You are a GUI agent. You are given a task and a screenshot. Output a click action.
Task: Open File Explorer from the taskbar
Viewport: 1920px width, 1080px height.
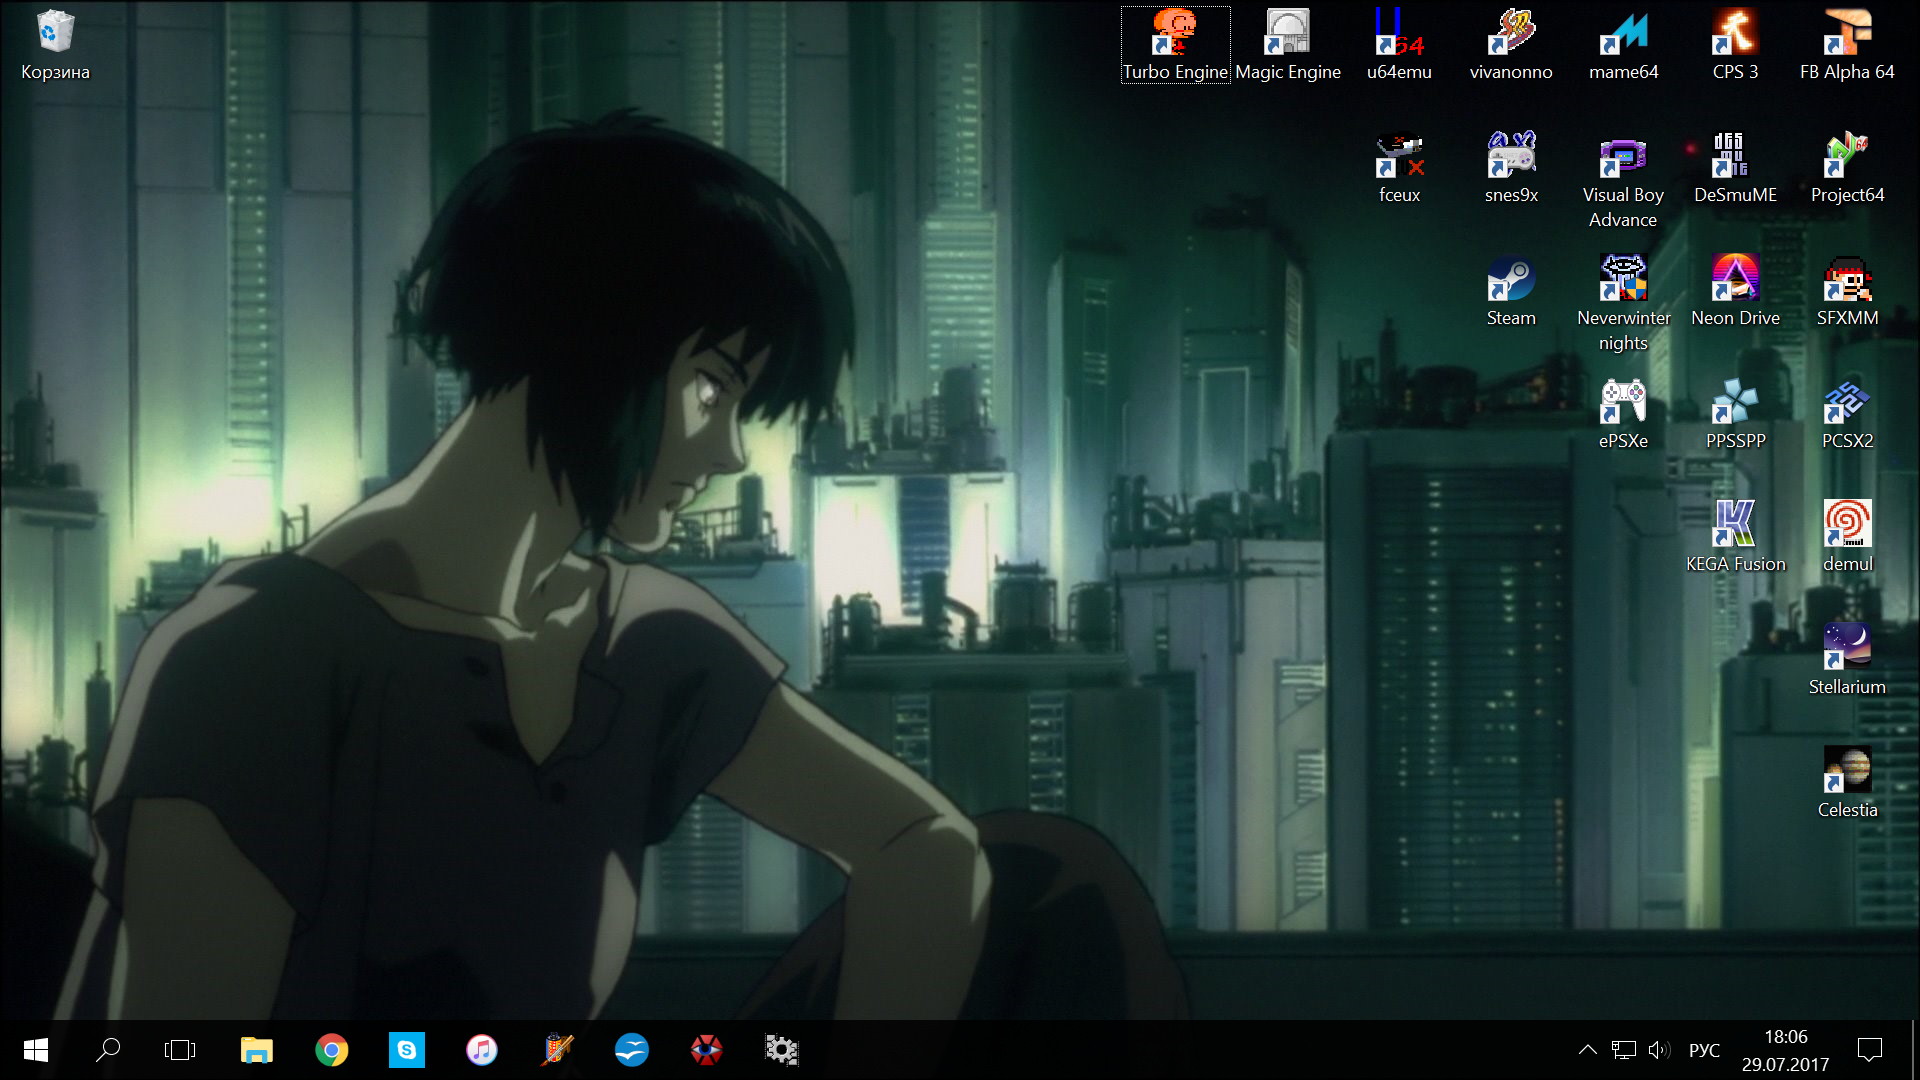(257, 1050)
